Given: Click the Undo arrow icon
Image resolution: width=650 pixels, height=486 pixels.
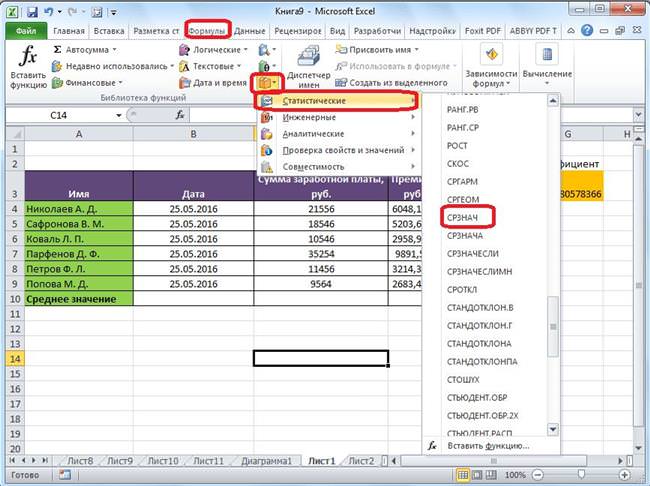Looking at the screenshot, I should click(49, 12).
